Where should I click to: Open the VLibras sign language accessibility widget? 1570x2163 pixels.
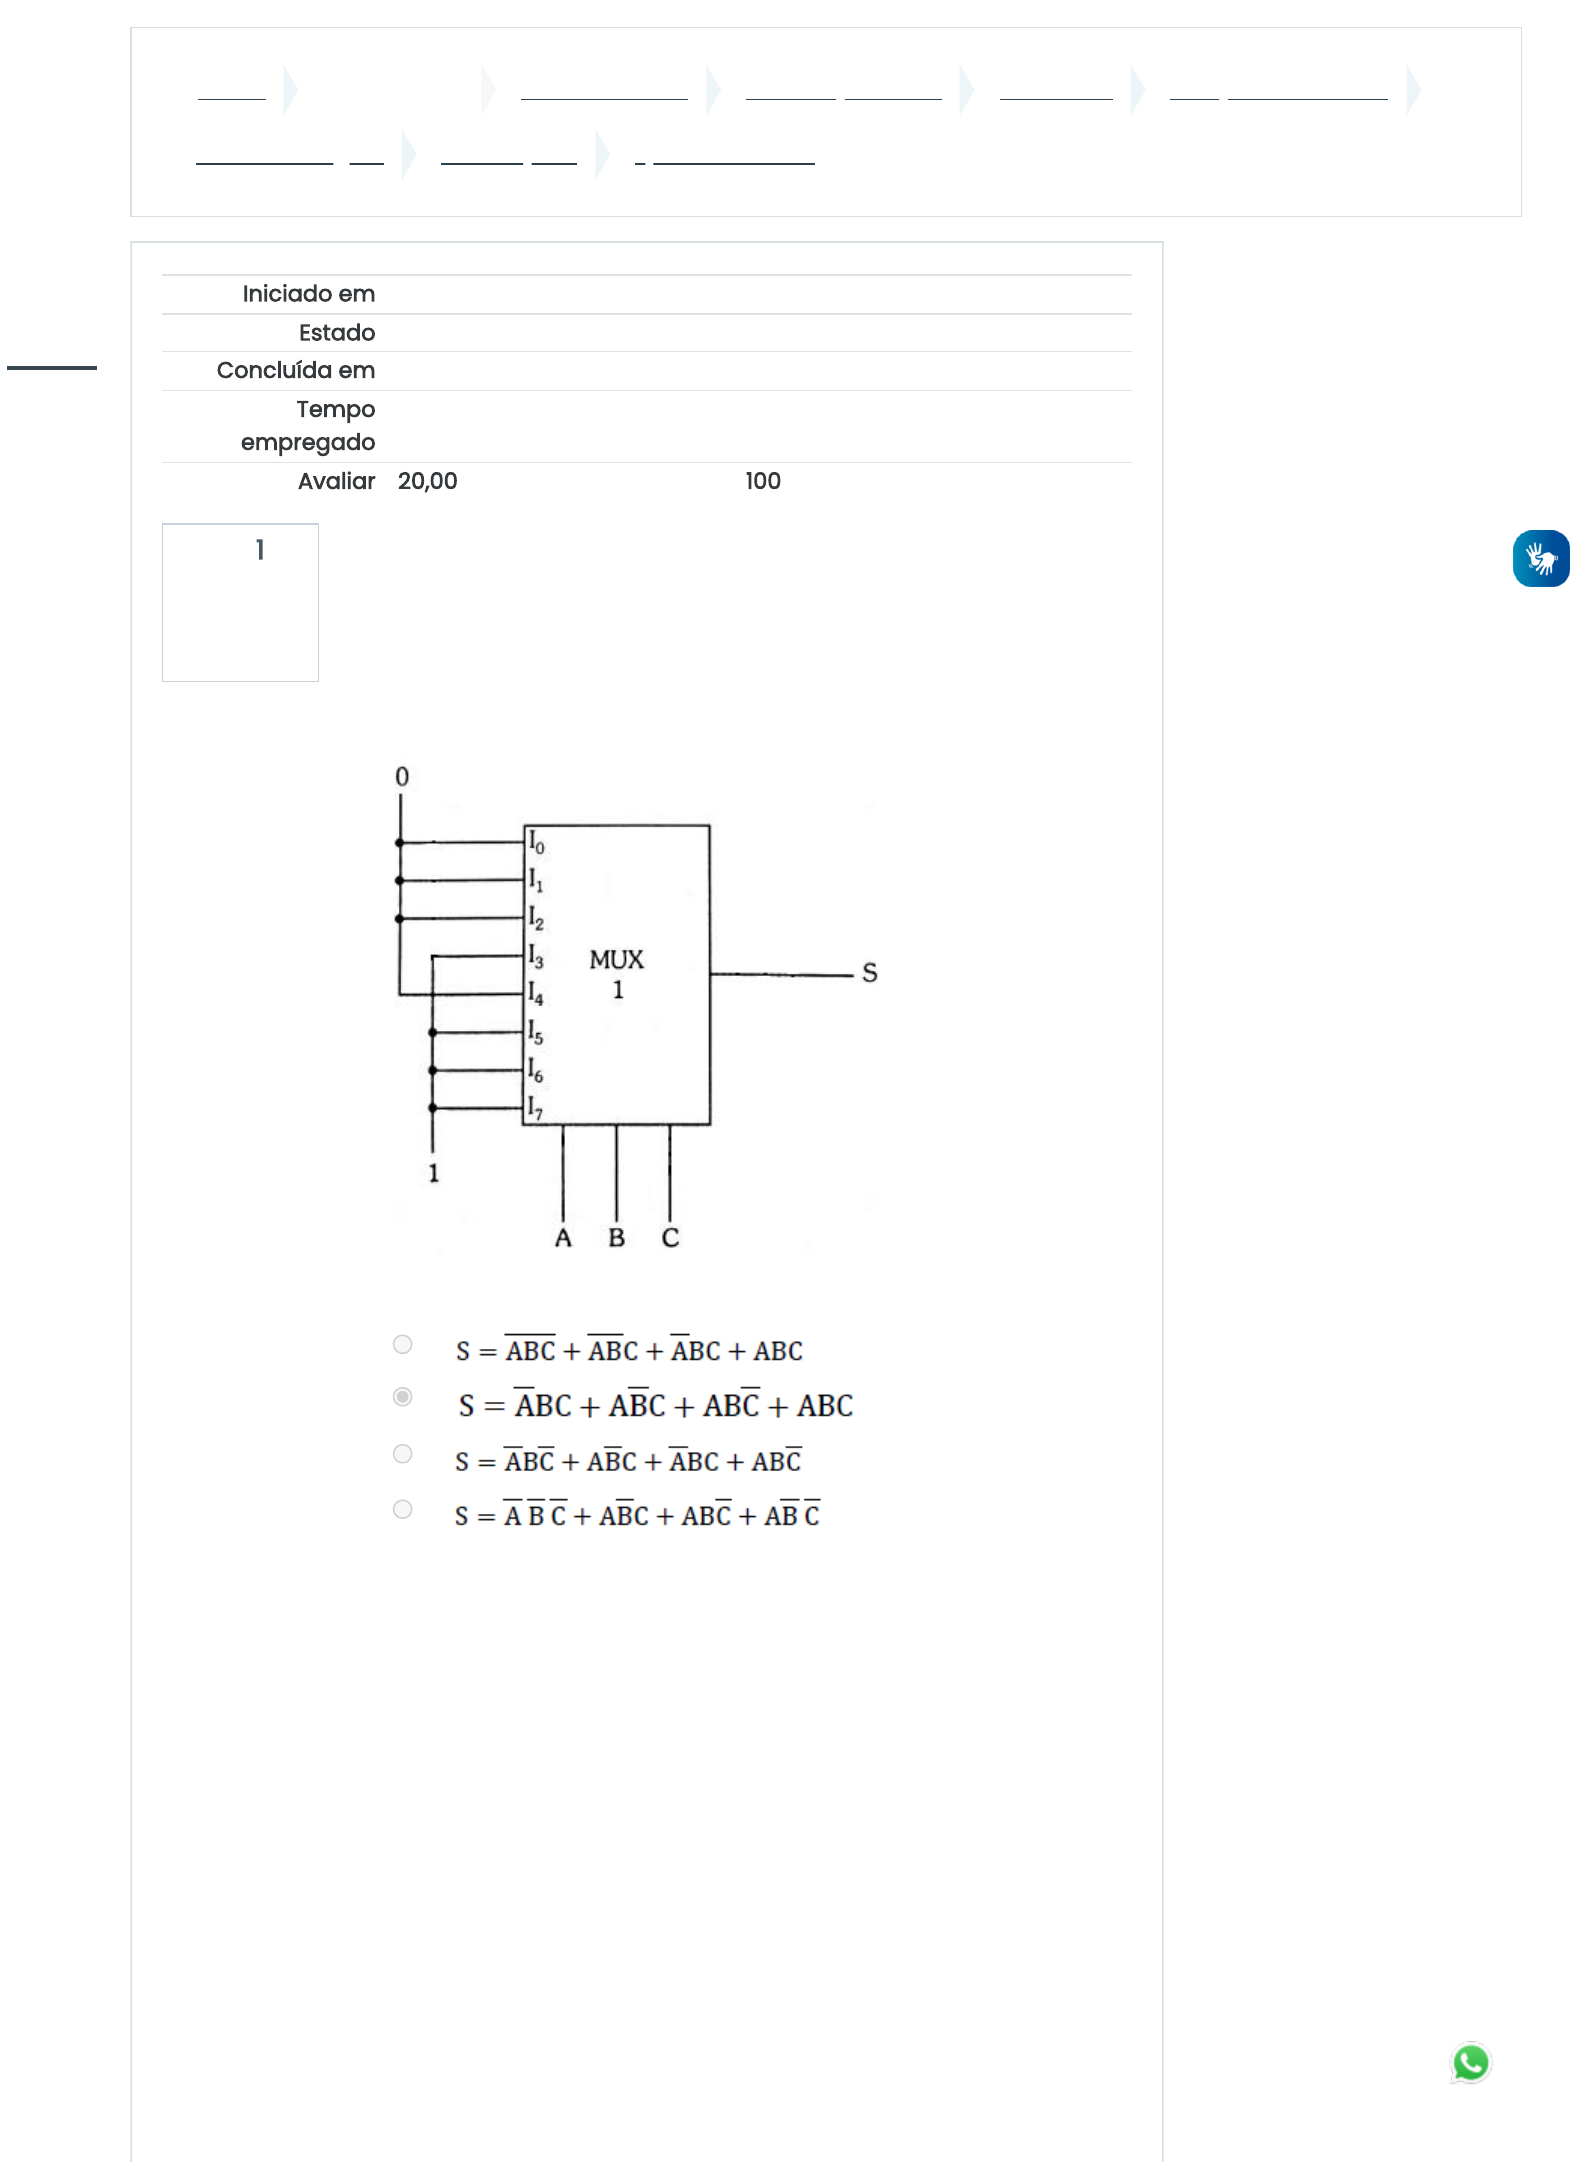click(x=1540, y=558)
